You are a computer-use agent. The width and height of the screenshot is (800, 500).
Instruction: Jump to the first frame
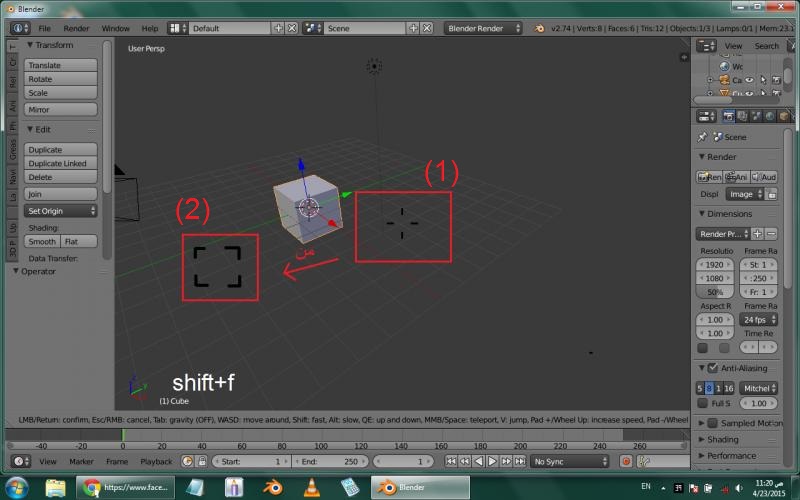pos(451,461)
